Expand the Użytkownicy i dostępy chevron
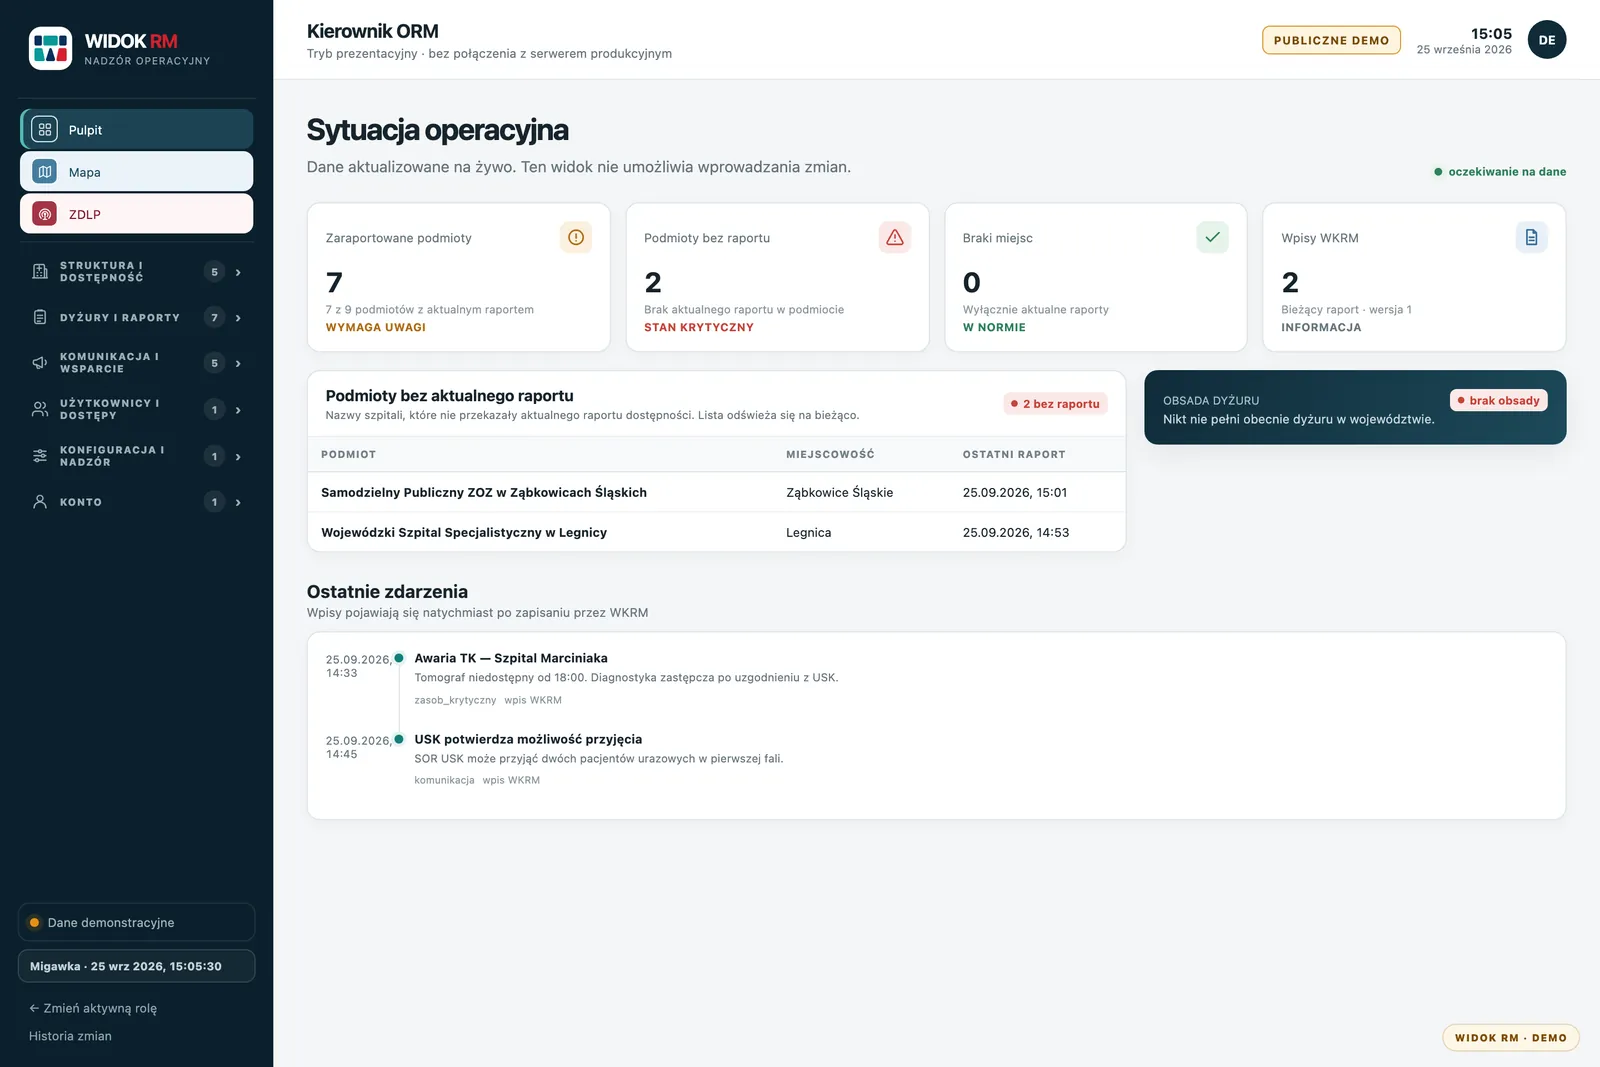Screen dimensions: 1600x1067 tap(238, 409)
